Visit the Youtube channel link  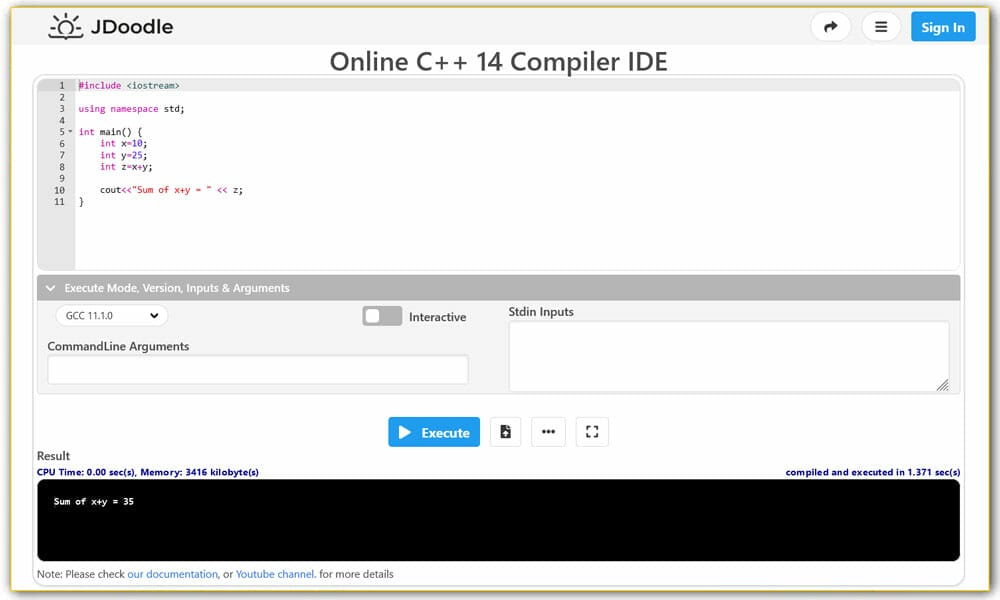click(275, 574)
